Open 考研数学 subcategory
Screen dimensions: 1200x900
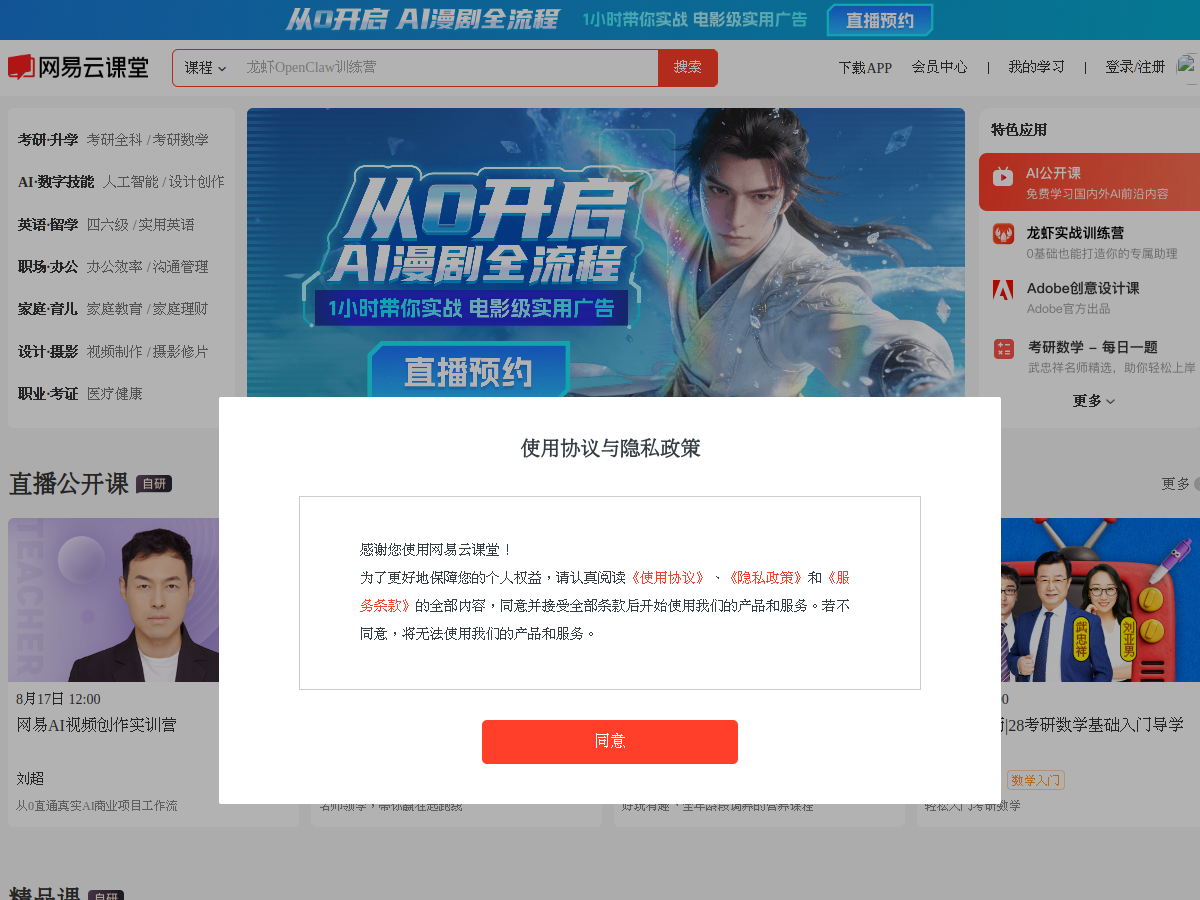[181, 140]
